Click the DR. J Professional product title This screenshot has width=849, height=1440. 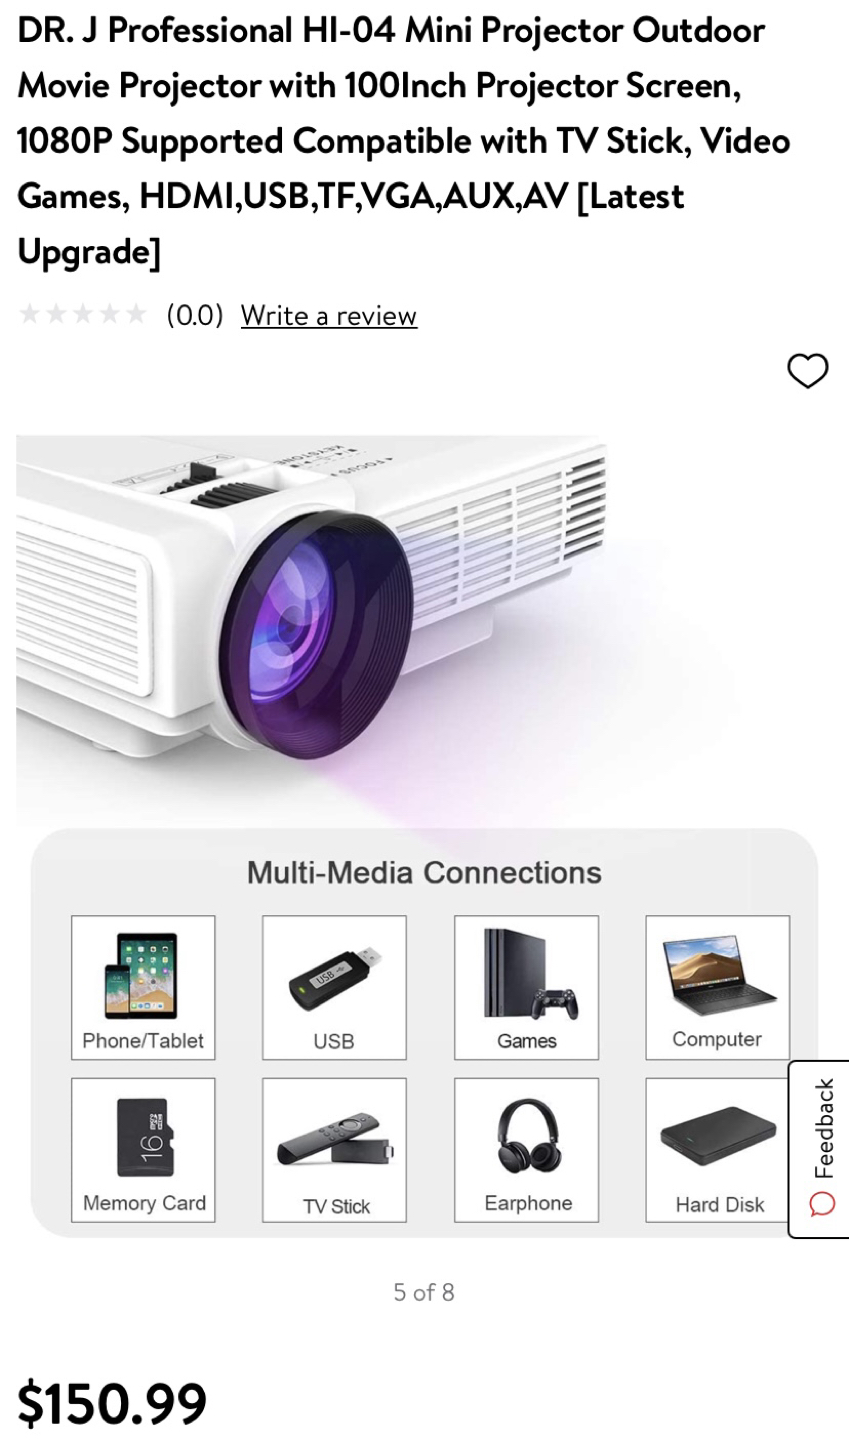tap(404, 141)
